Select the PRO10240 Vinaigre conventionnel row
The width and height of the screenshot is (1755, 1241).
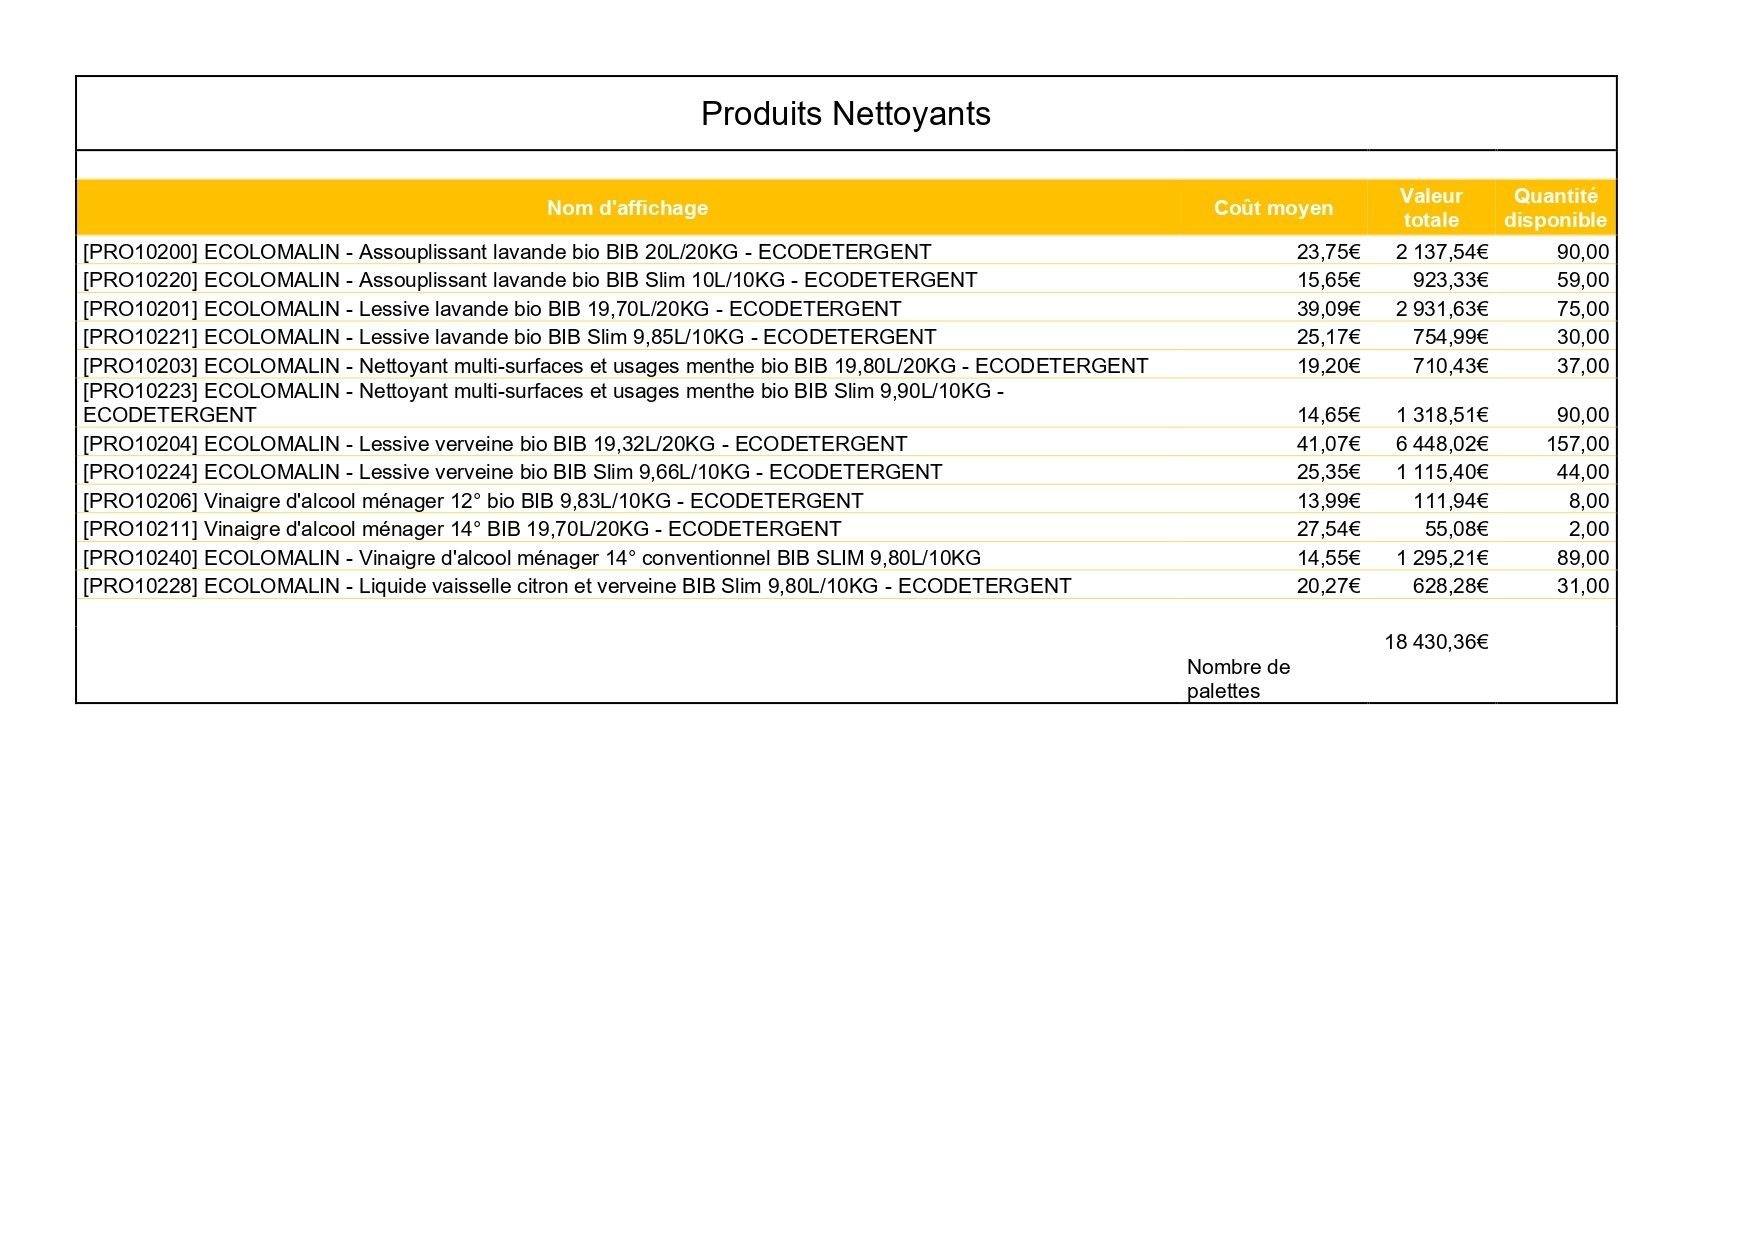(x=846, y=558)
